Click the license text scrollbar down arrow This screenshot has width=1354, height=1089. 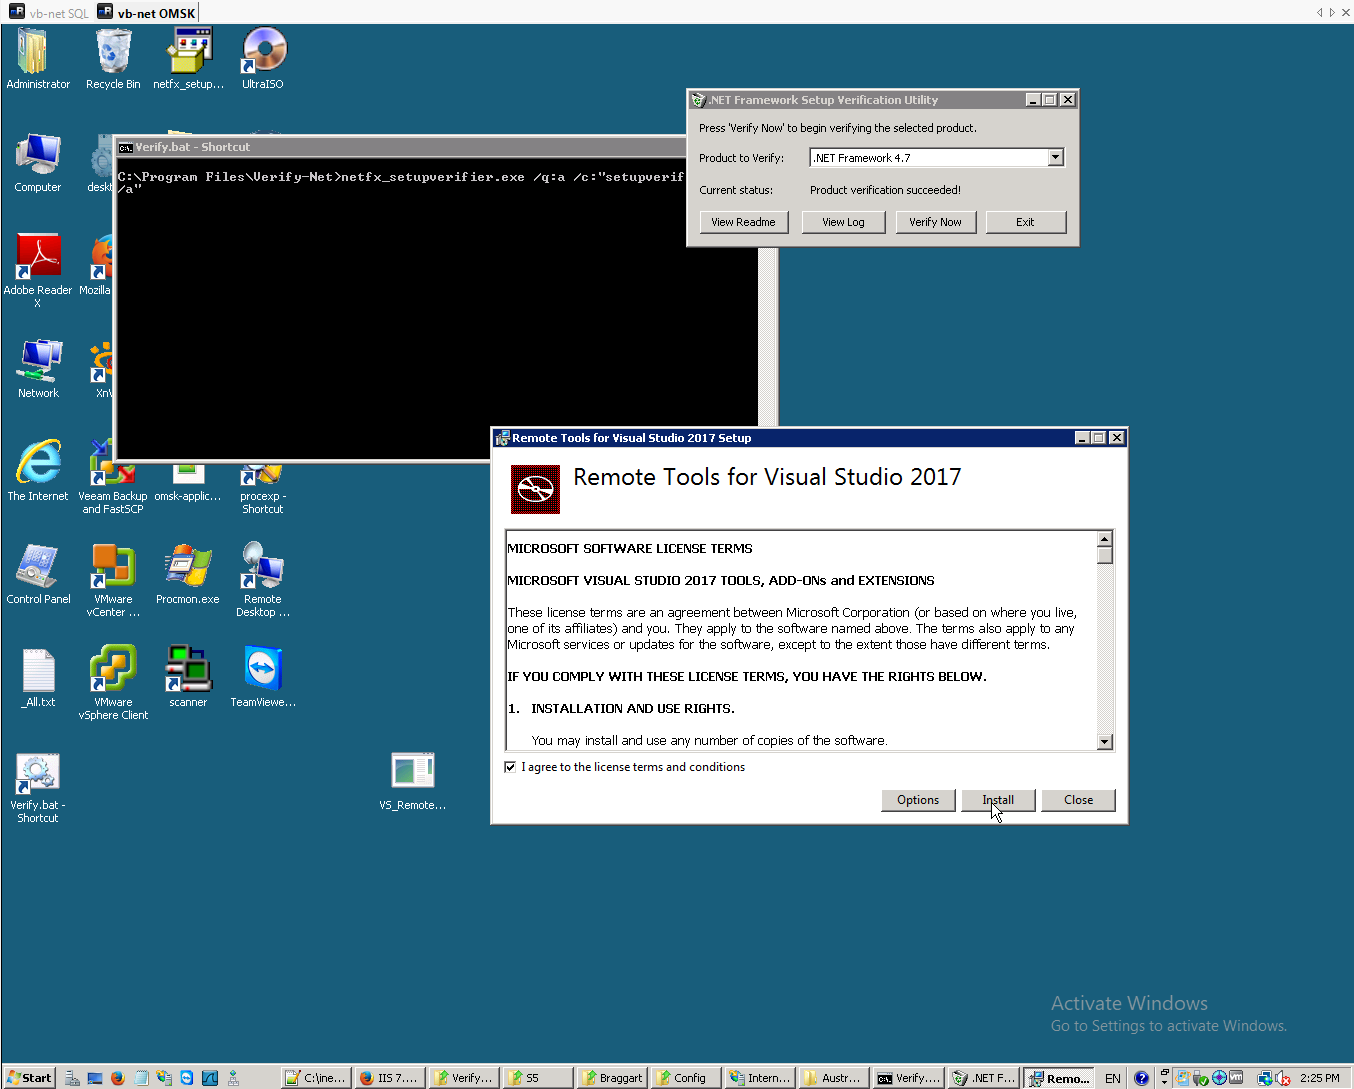point(1105,742)
